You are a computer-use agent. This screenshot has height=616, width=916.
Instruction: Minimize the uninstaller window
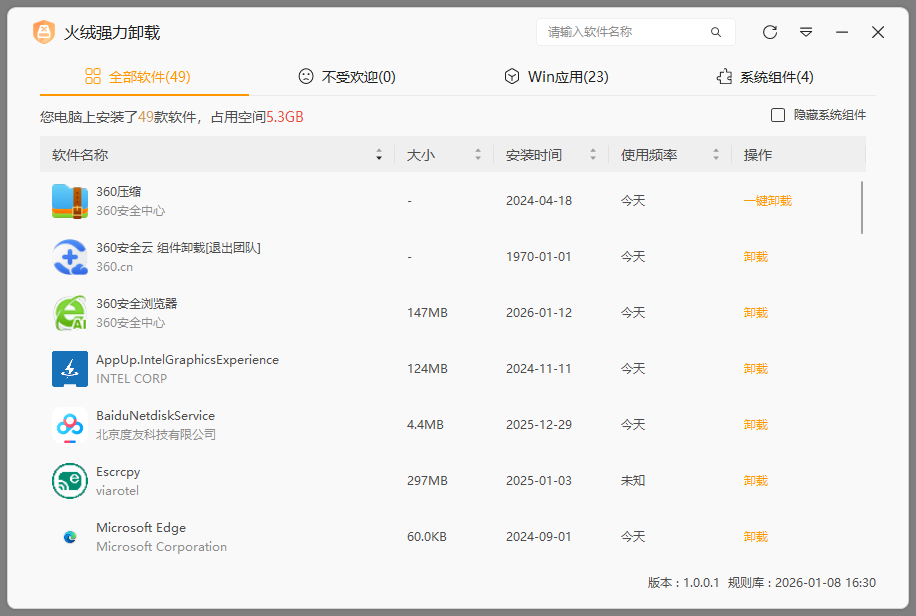pyautogui.click(x=842, y=32)
